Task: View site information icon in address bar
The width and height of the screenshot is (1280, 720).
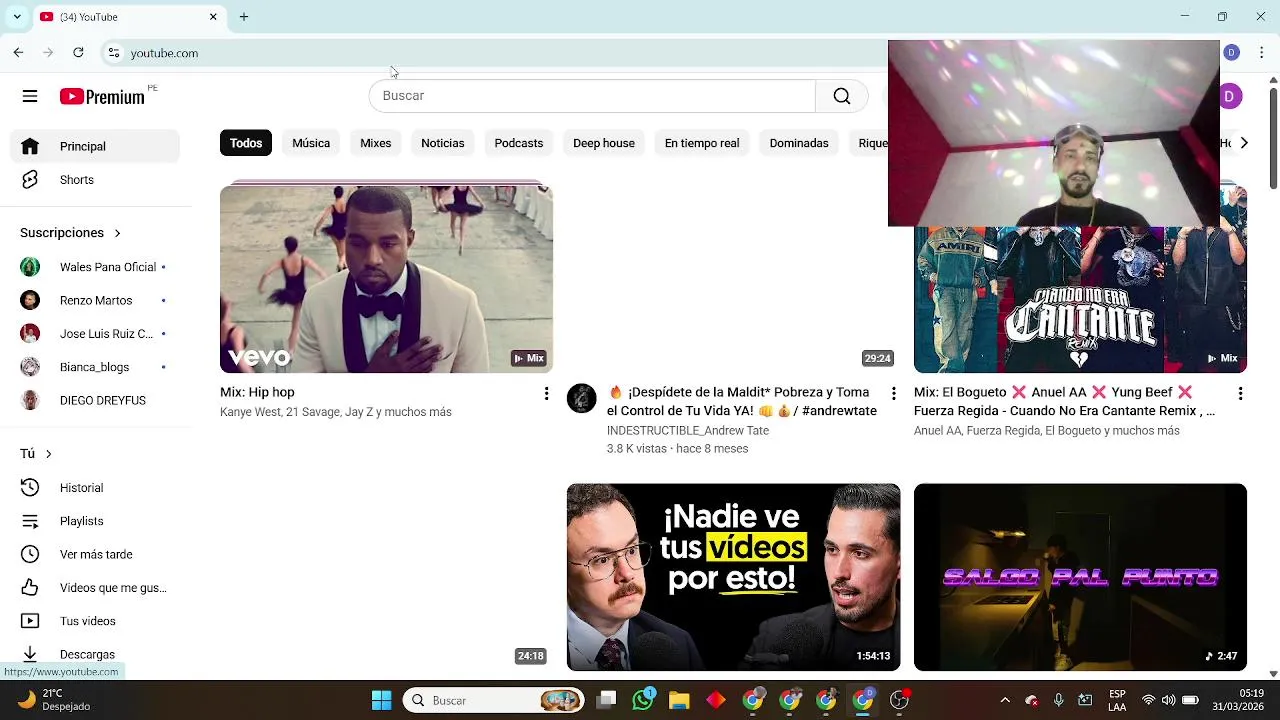Action: [x=114, y=53]
